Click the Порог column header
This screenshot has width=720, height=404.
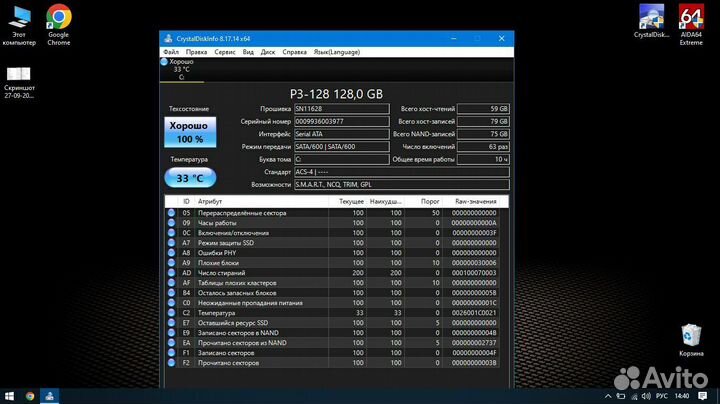coord(423,201)
